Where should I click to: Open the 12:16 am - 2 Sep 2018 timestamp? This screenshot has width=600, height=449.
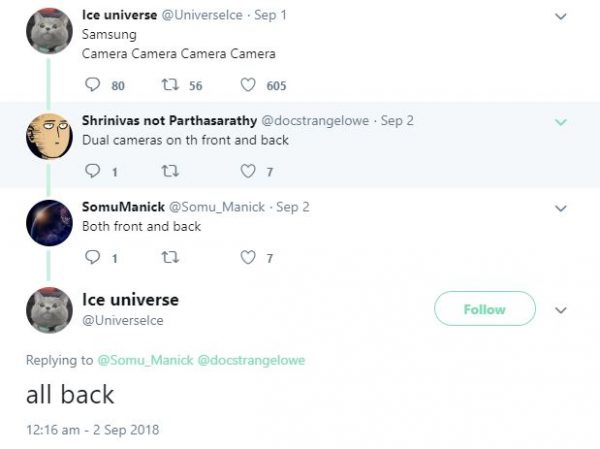point(93,429)
